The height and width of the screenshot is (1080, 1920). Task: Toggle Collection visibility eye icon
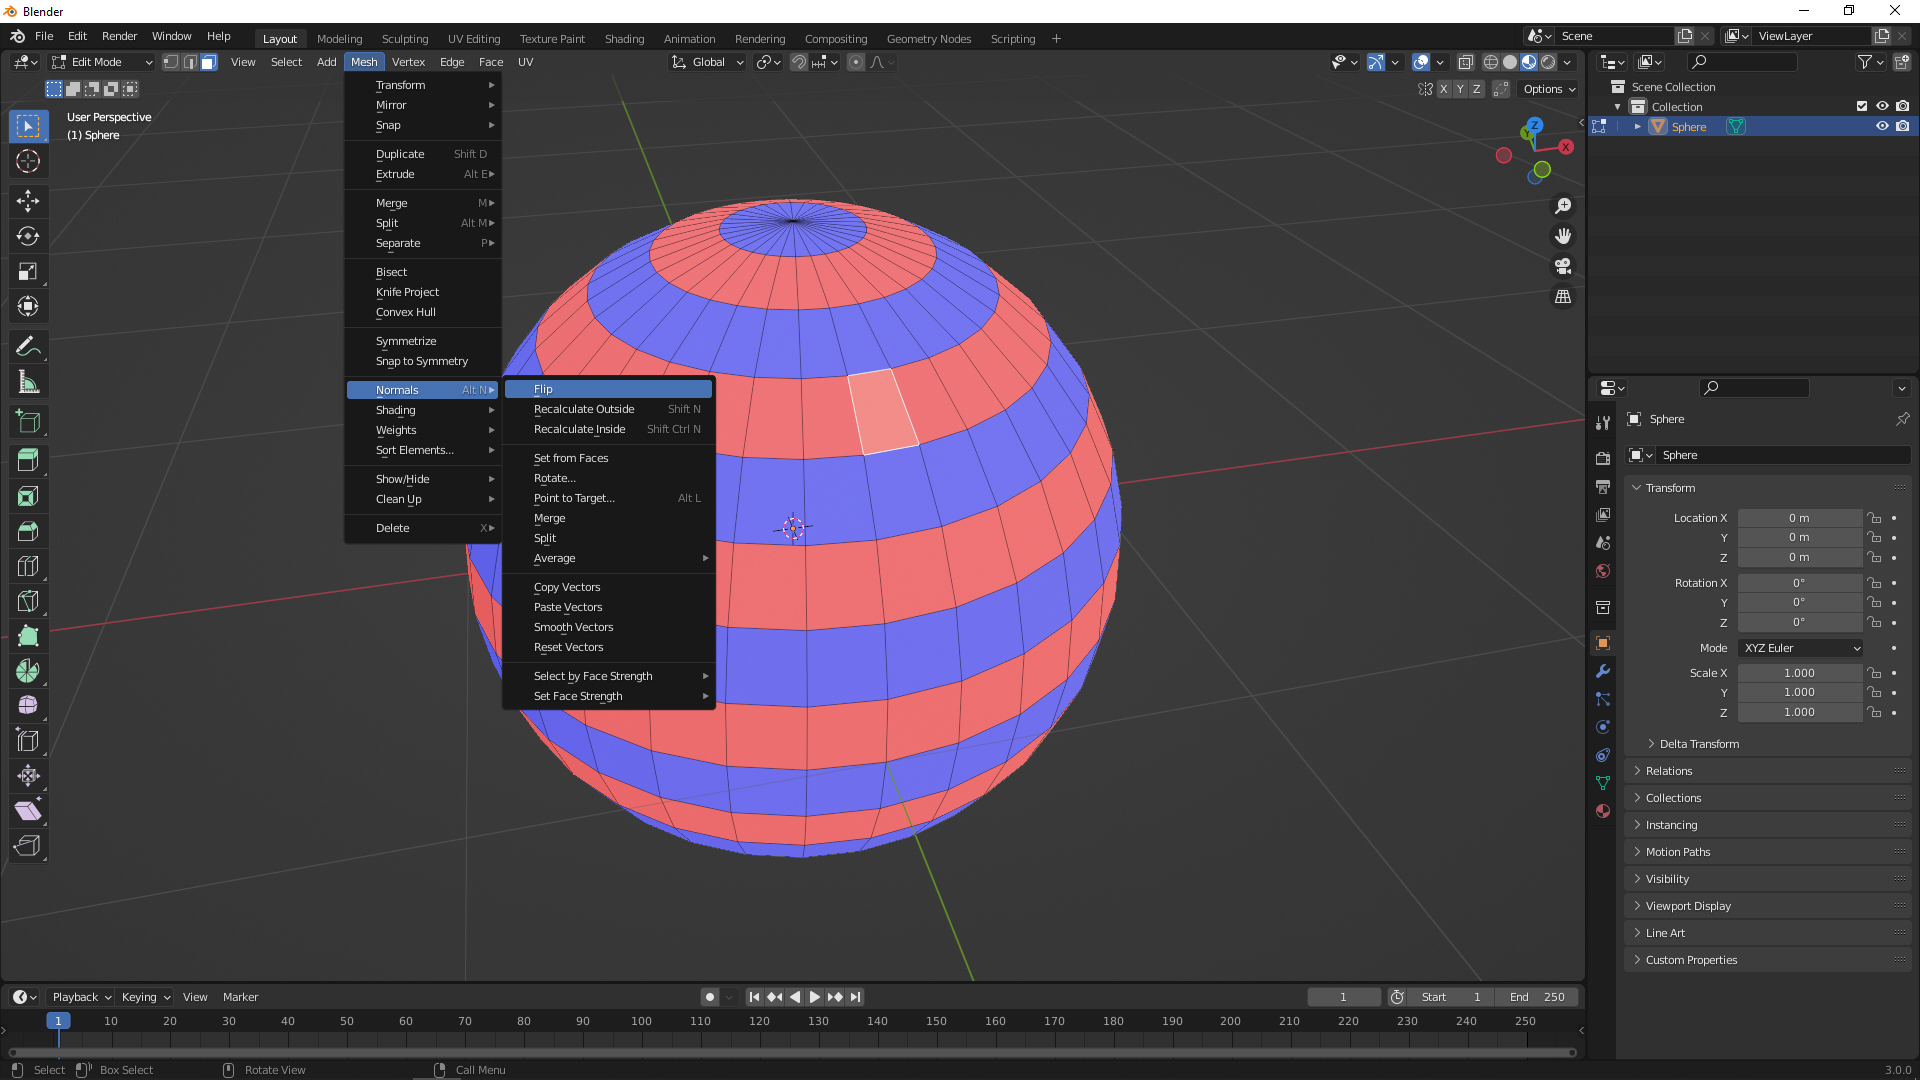1882,107
